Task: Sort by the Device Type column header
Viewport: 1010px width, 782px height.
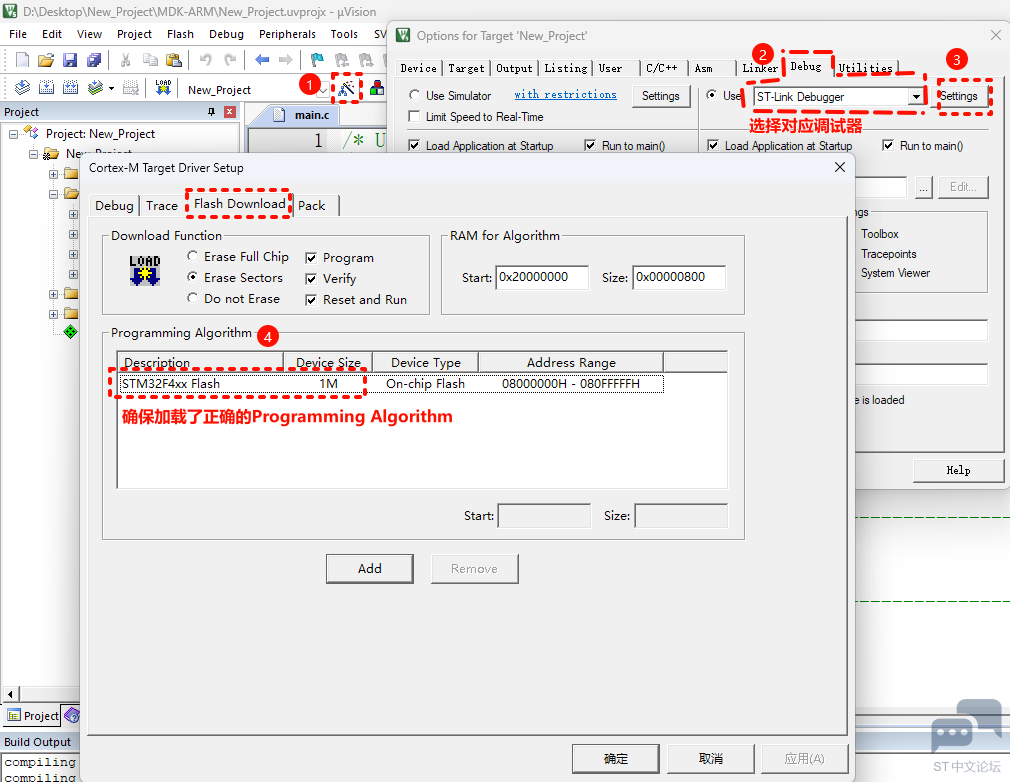Action: pyautogui.click(x=426, y=363)
